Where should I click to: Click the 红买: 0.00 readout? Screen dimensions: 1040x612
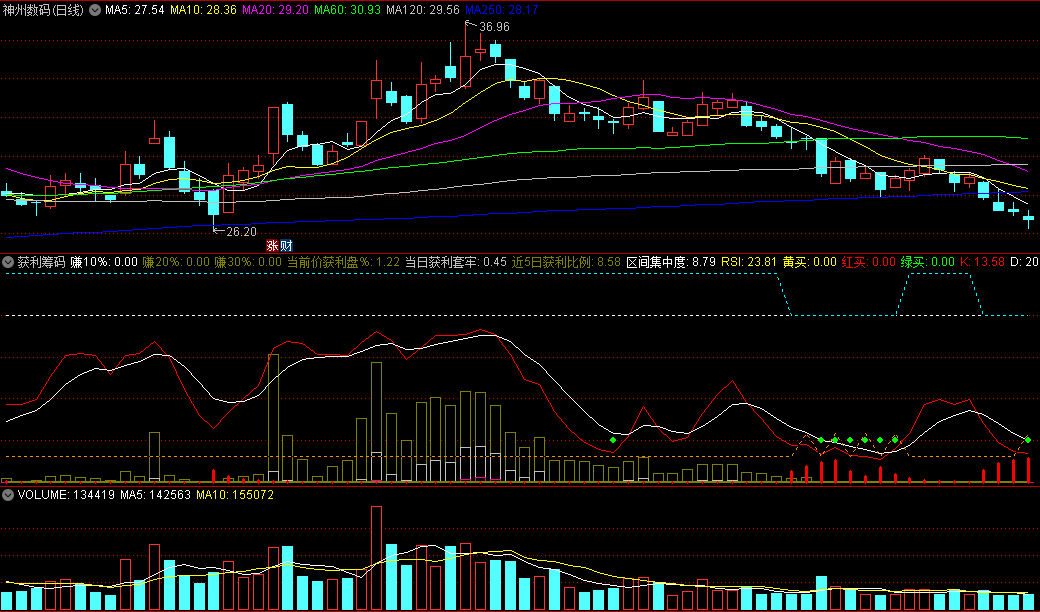[x=869, y=261]
